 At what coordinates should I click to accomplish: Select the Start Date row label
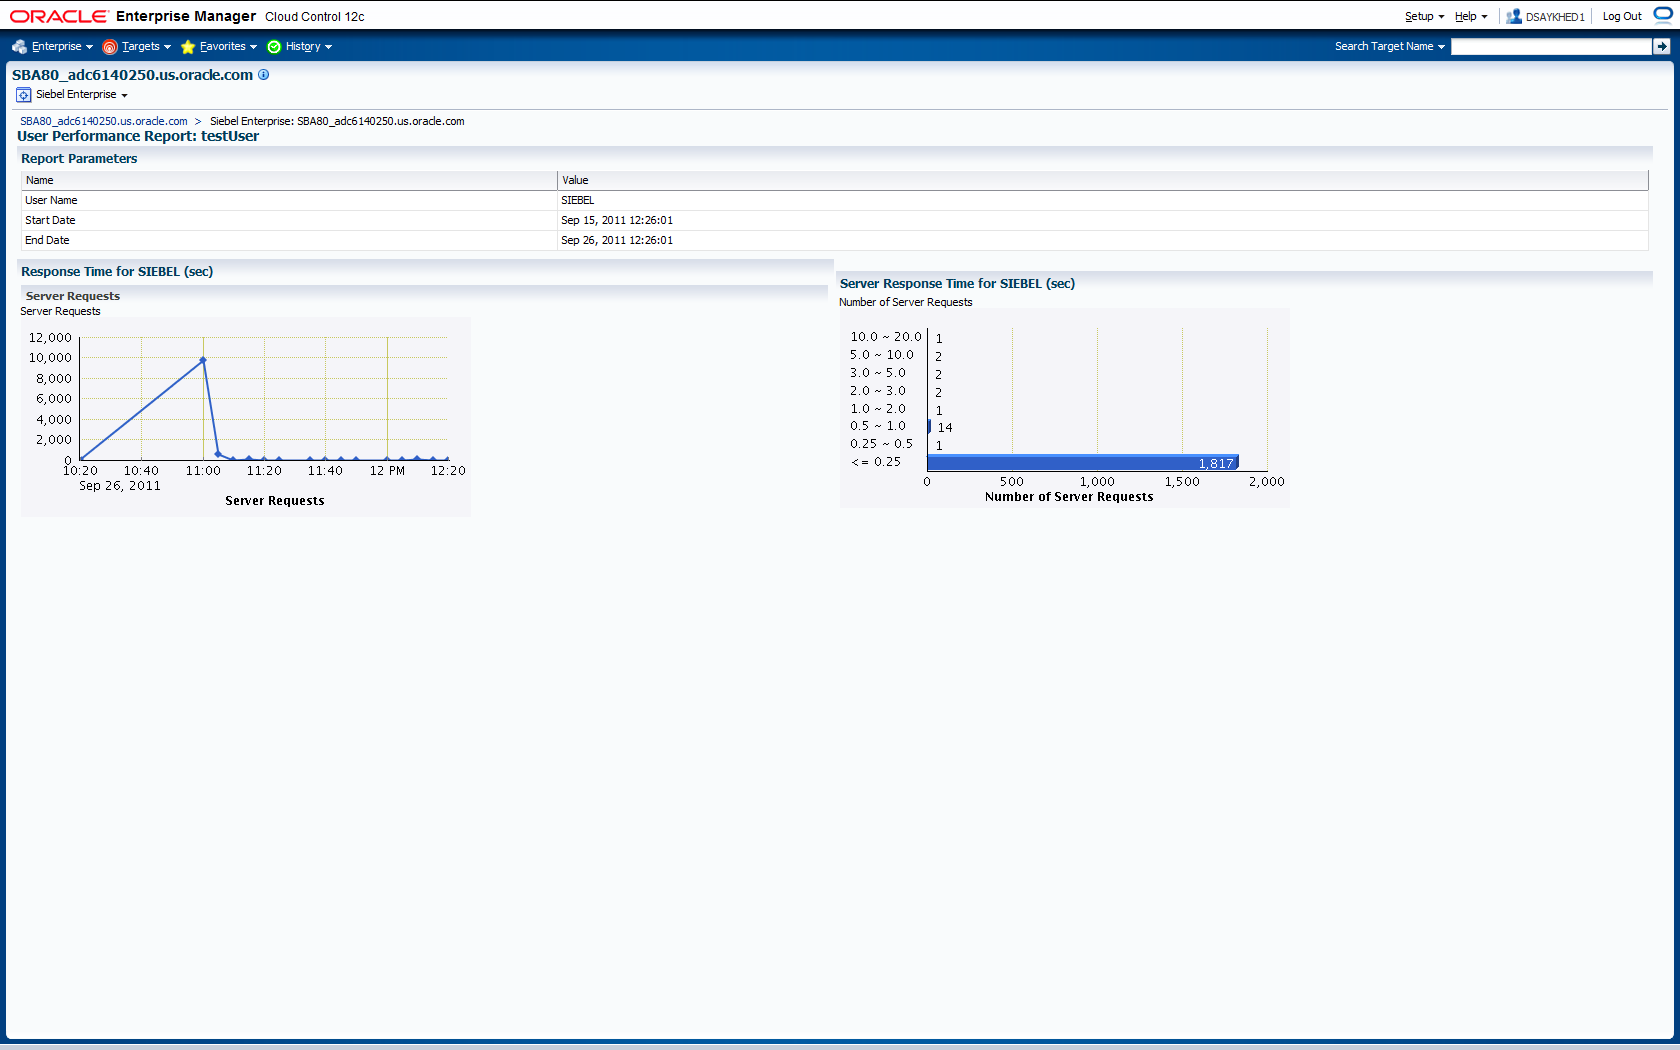coord(50,221)
